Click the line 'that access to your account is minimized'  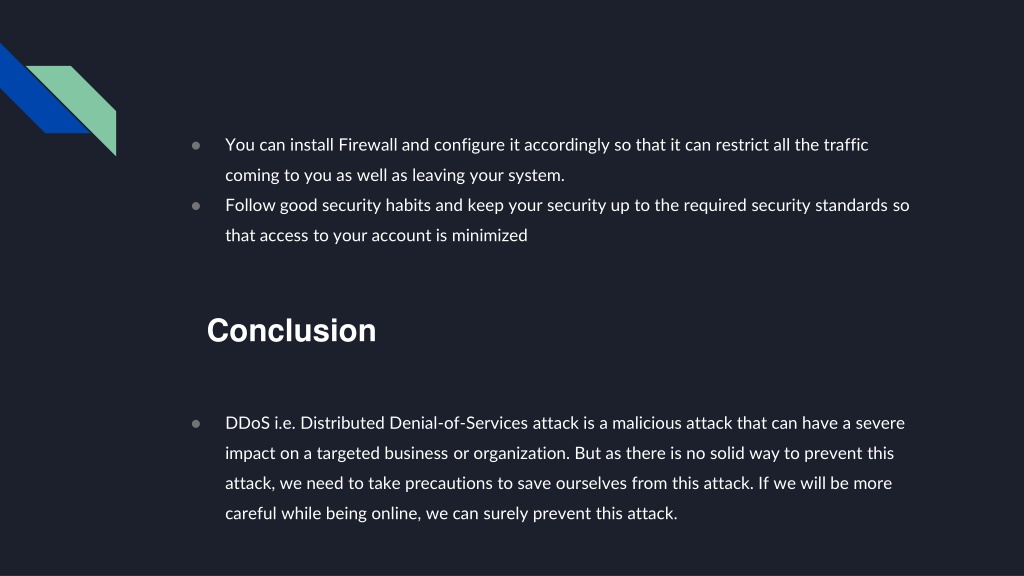coord(376,235)
